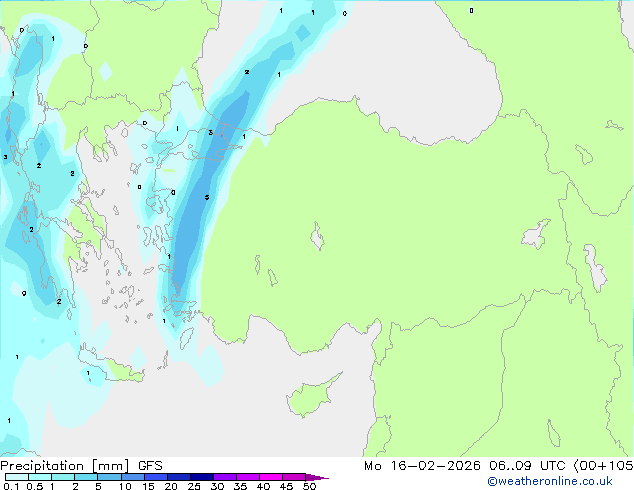Select the 5–10 mm legend color box
This screenshot has height=490, width=634.
point(109,477)
